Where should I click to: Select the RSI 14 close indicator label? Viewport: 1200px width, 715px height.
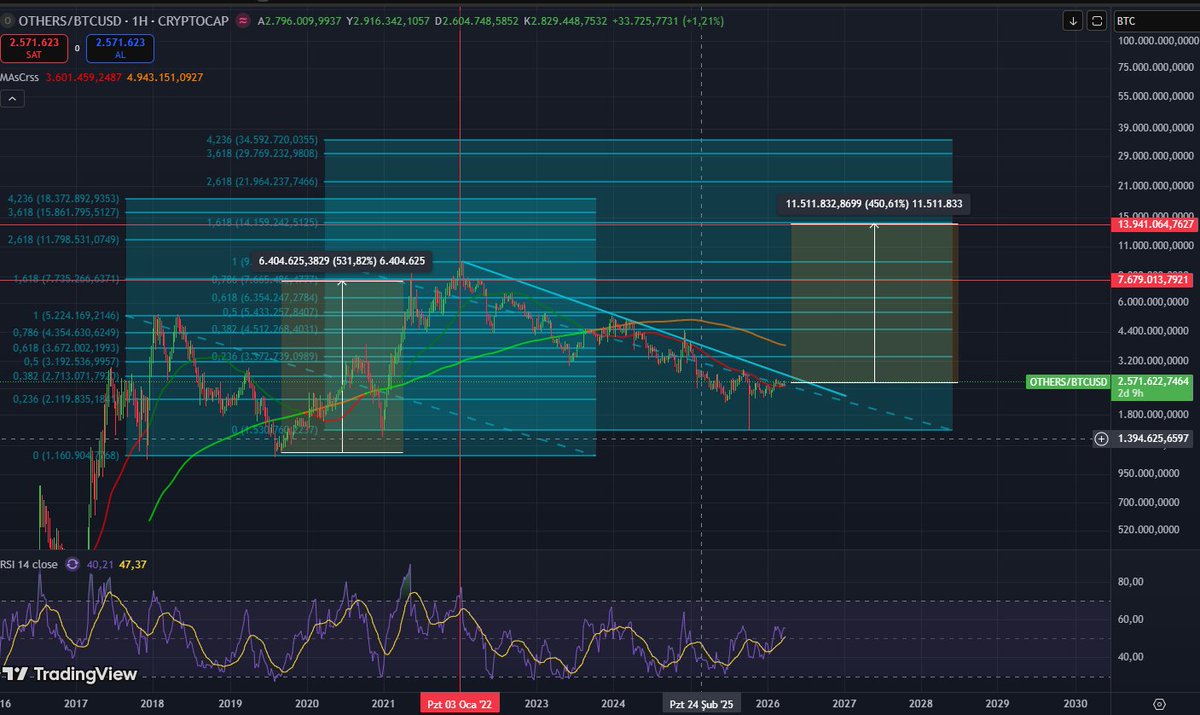tap(30, 564)
